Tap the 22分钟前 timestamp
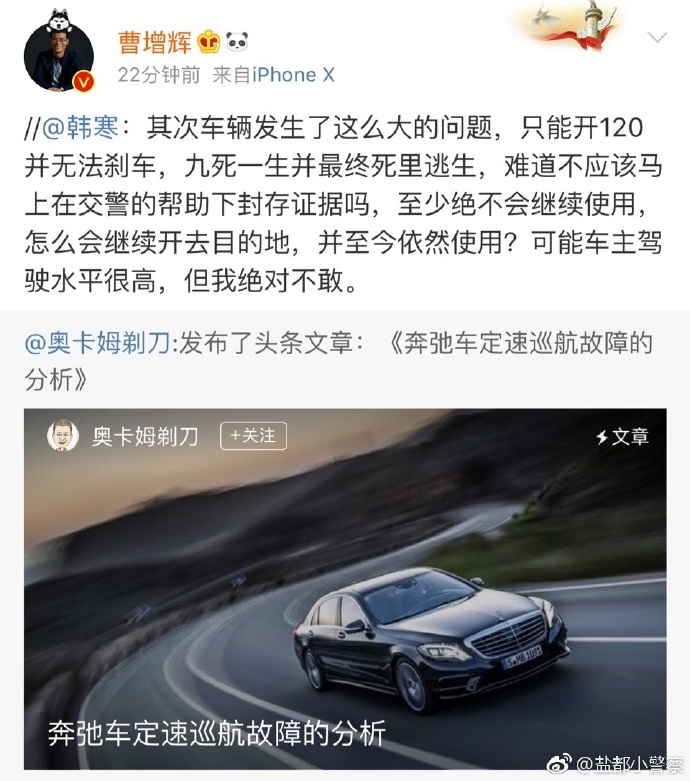The width and height of the screenshot is (690, 781). pos(159,75)
